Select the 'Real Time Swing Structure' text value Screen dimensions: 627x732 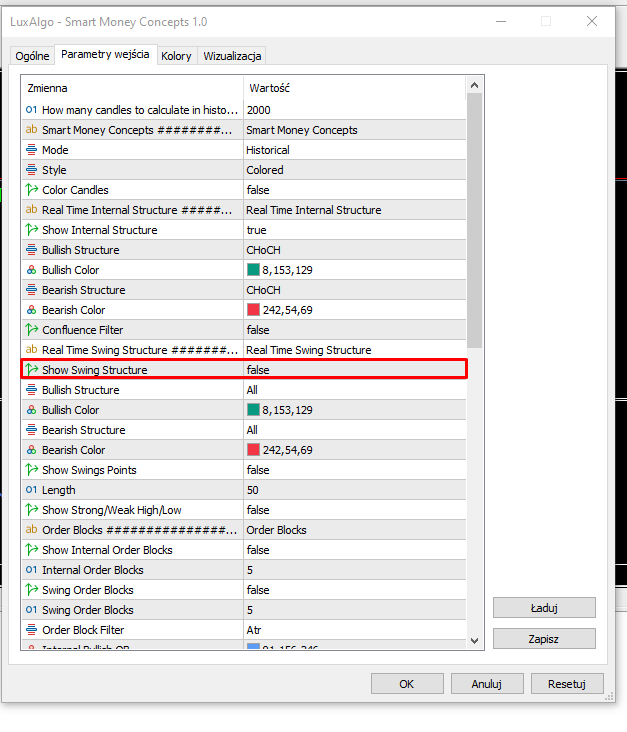355,350
